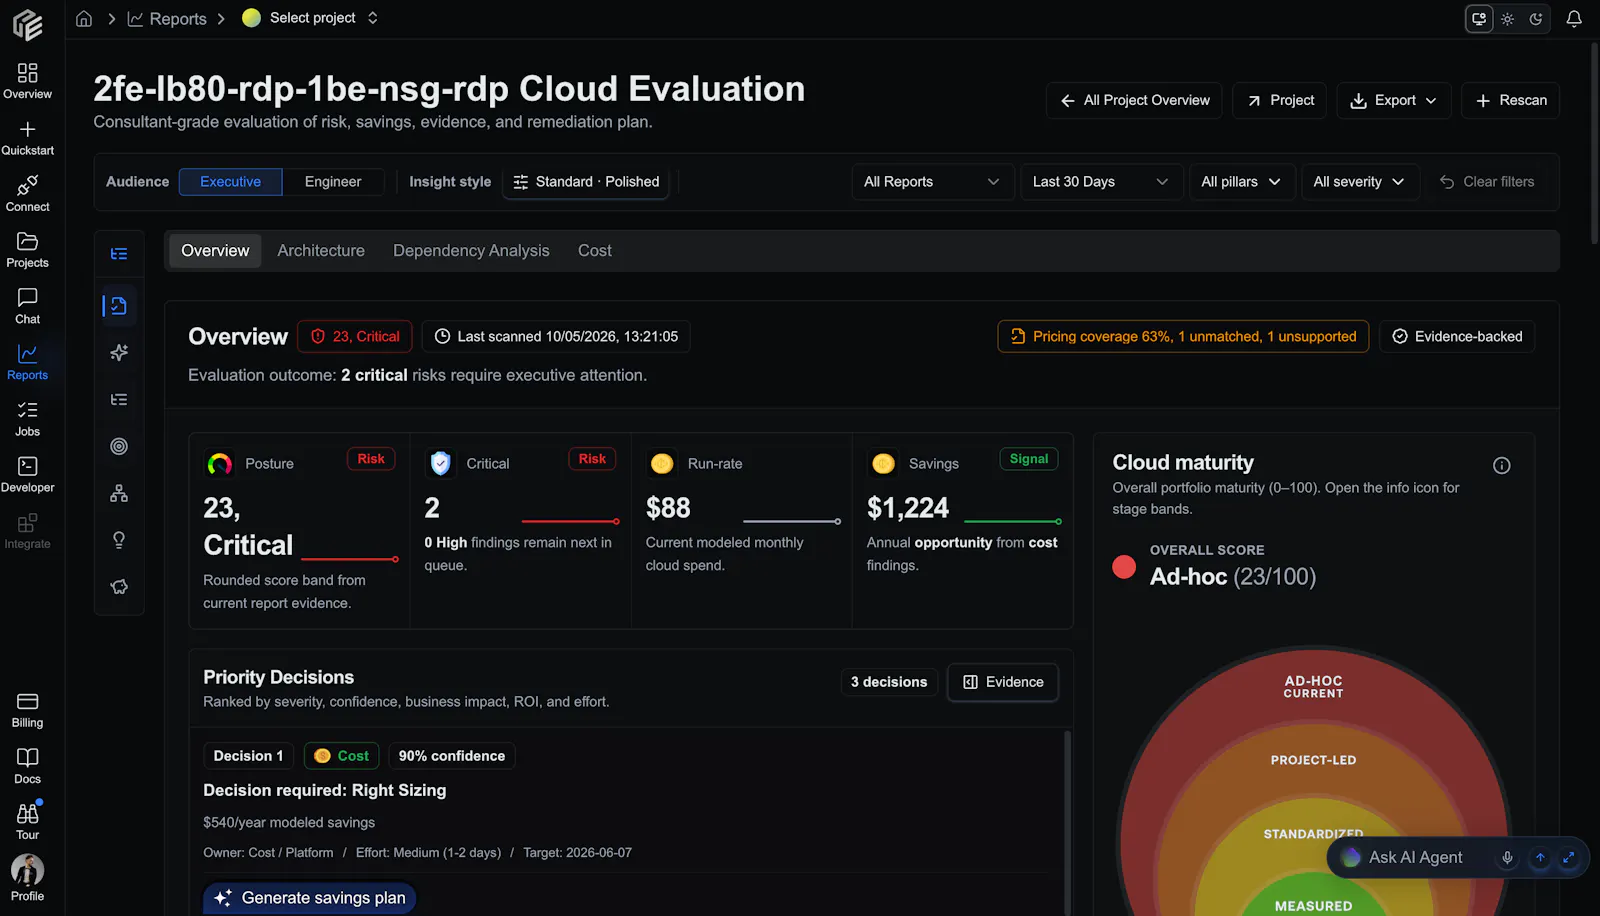
Task: Open the Overview sidebar item
Action: 27,81
